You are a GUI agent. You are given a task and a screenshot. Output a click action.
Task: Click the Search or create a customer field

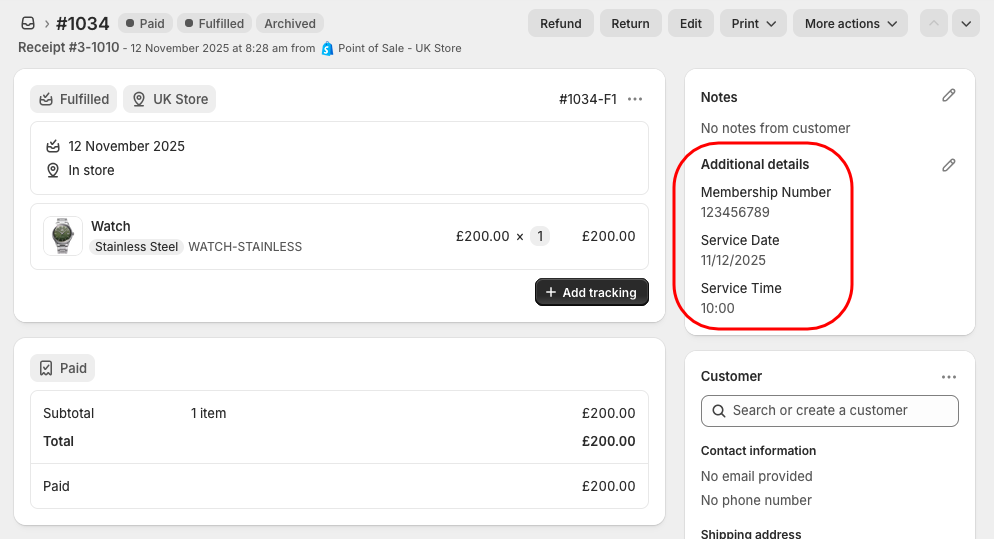tap(829, 410)
